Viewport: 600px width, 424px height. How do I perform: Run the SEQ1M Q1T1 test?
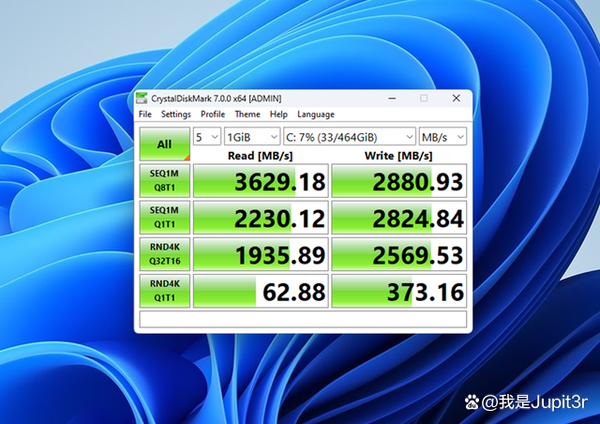coord(164,218)
